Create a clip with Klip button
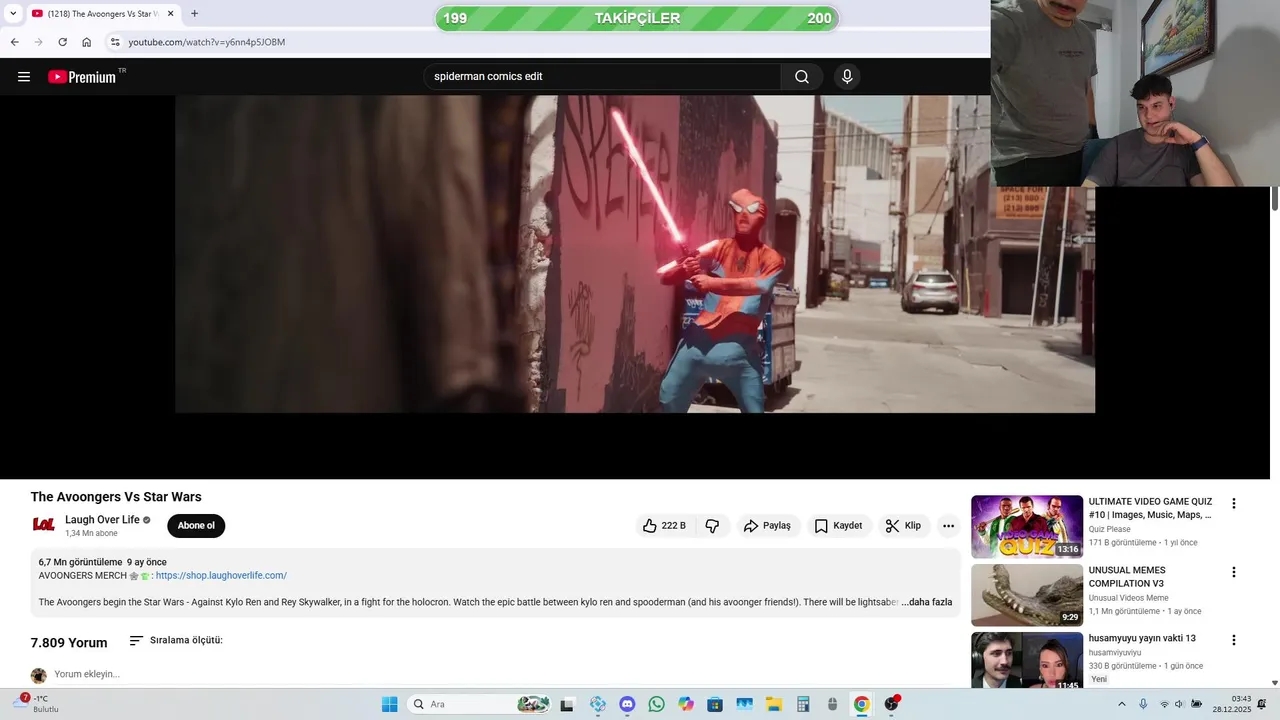Viewport: 1280px width, 720px height. tap(903, 526)
